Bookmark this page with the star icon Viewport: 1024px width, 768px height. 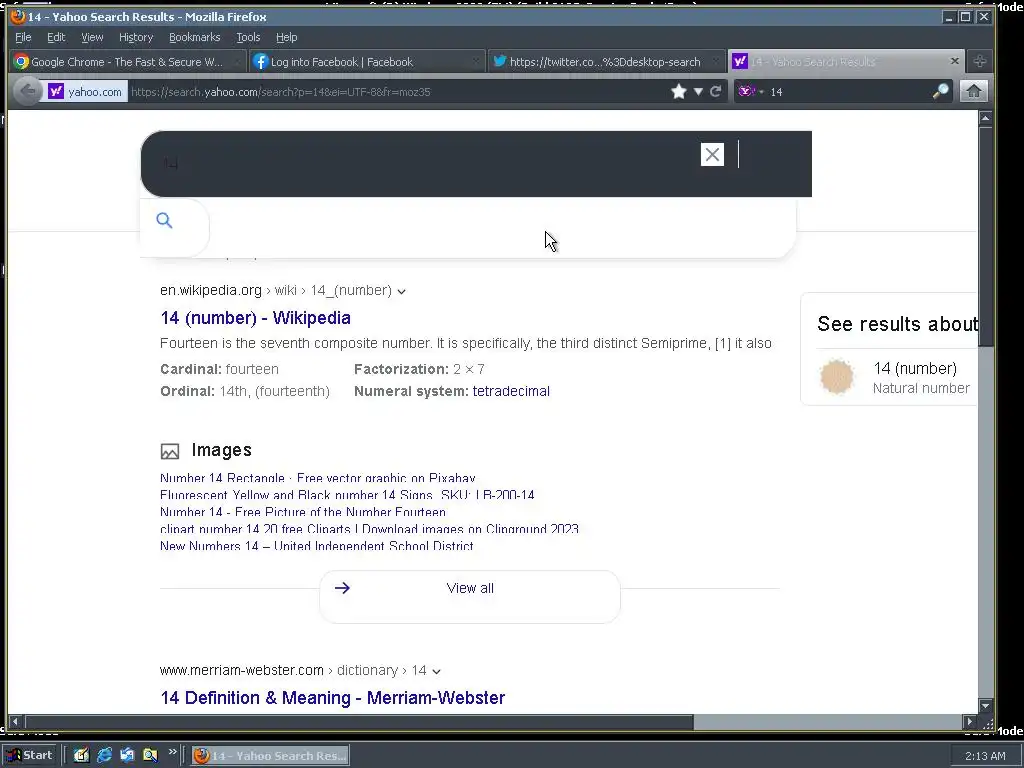coord(679,91)
